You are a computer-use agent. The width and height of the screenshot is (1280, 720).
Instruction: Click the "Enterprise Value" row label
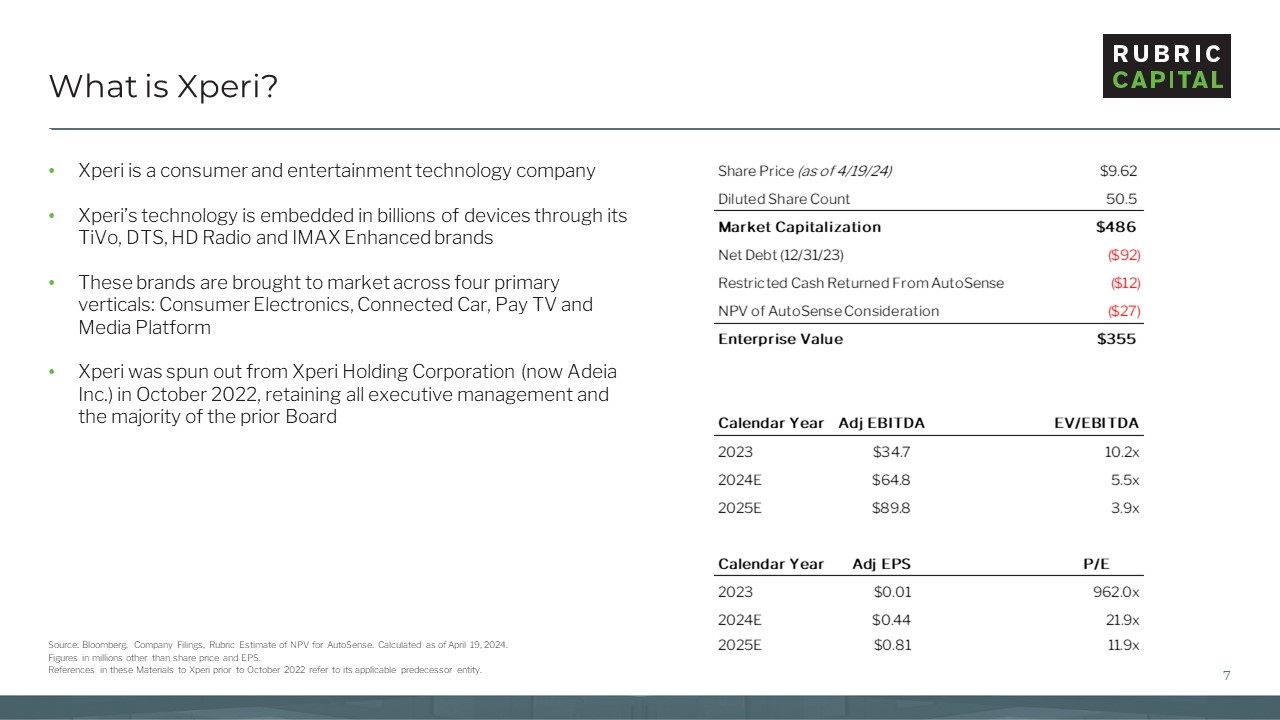tap(781, 339)
